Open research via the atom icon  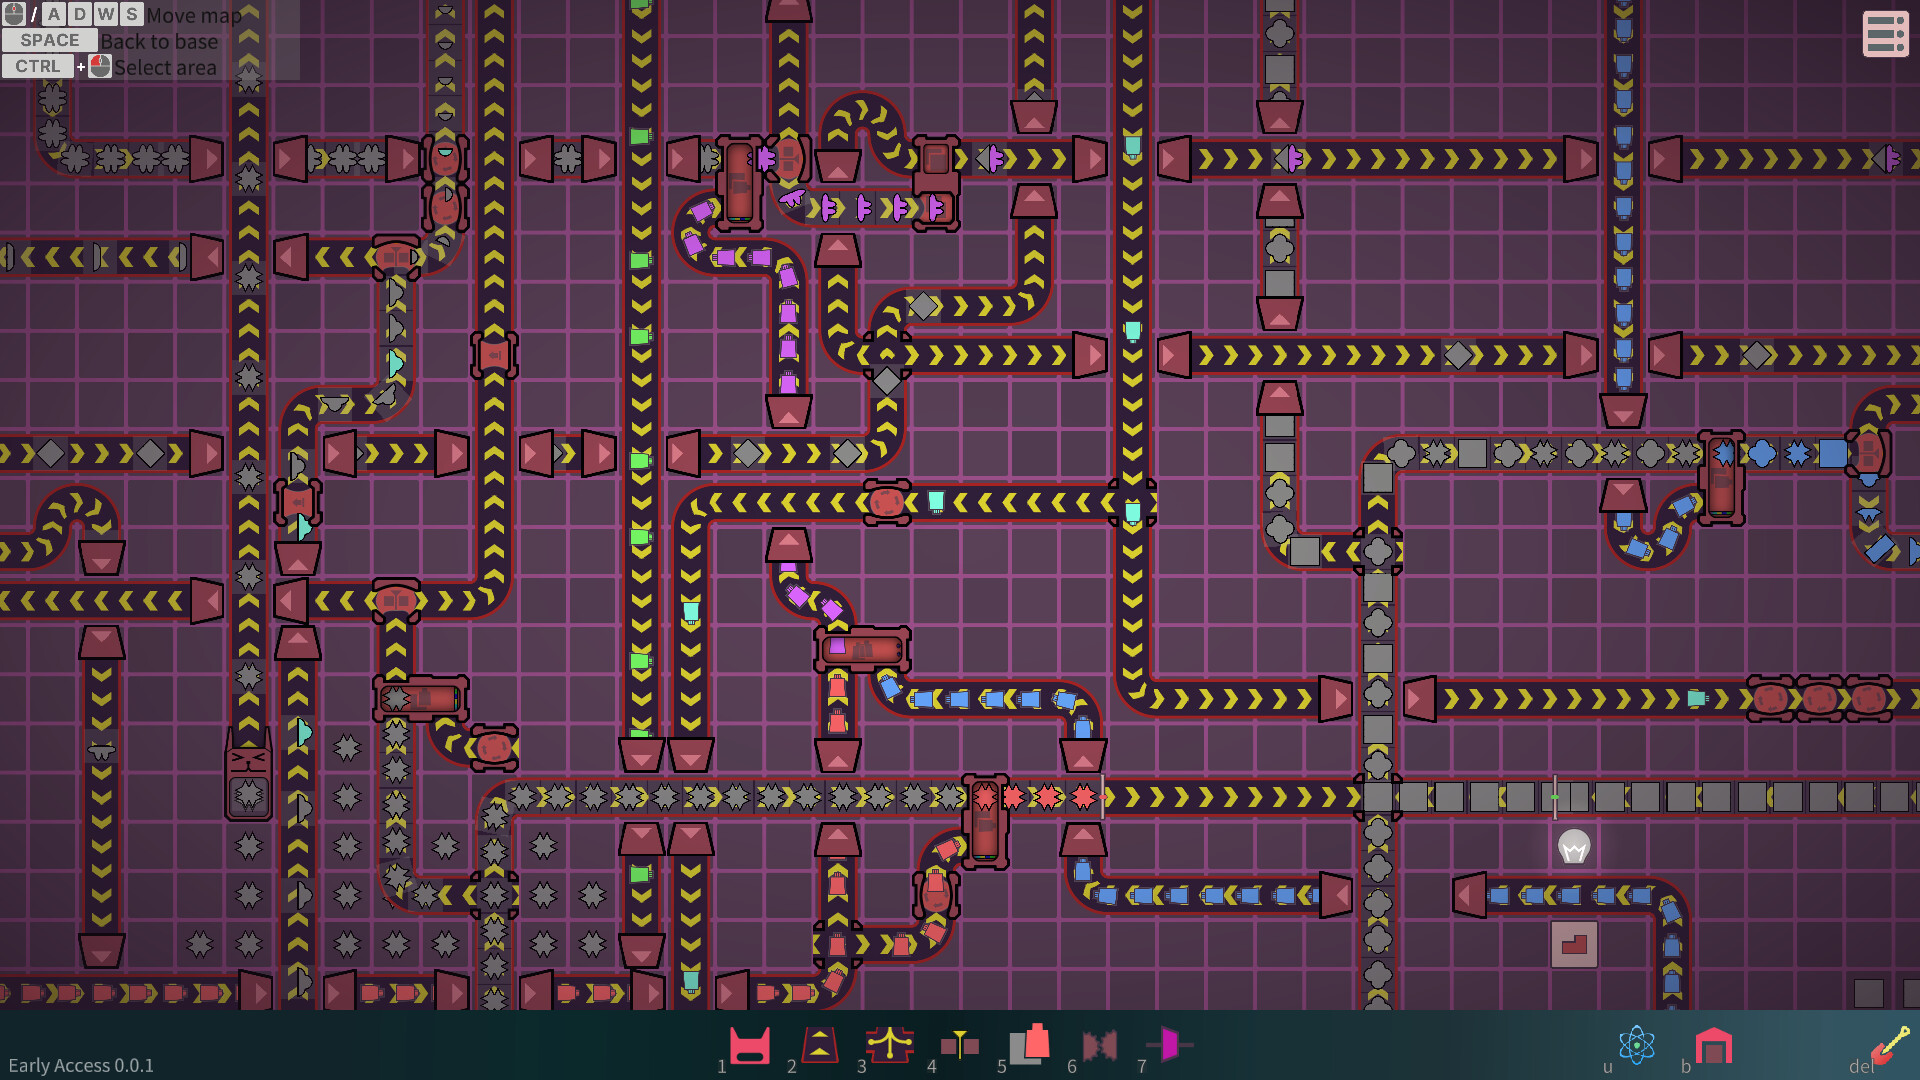tap(1637, 1047)
